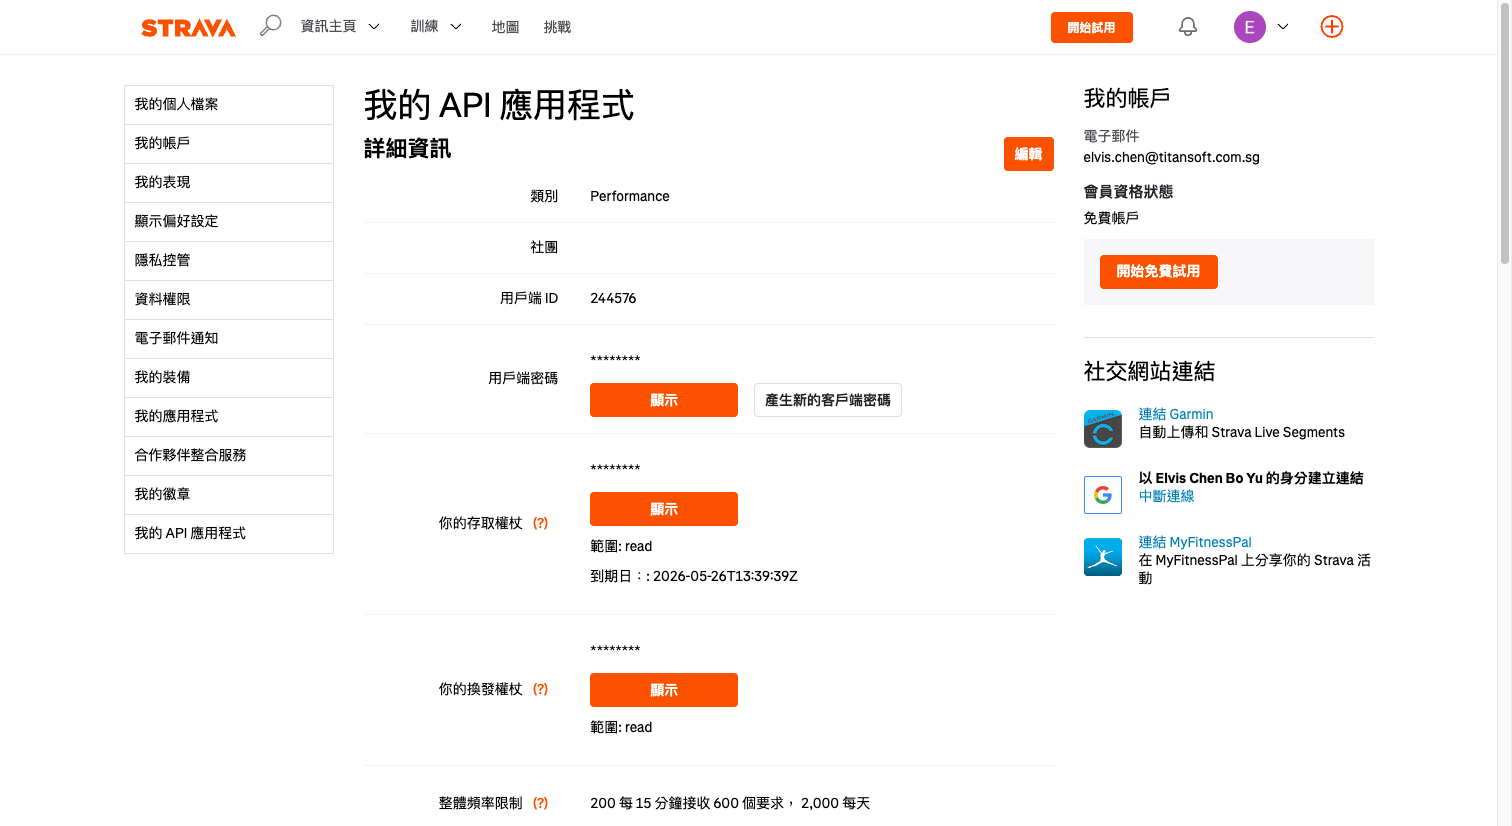Expand the 資訊主頁 dropdown chevron
Image resolution: width=1512 pixels, height=826 pixels.
pyautogui.click(x=374, y=27)
